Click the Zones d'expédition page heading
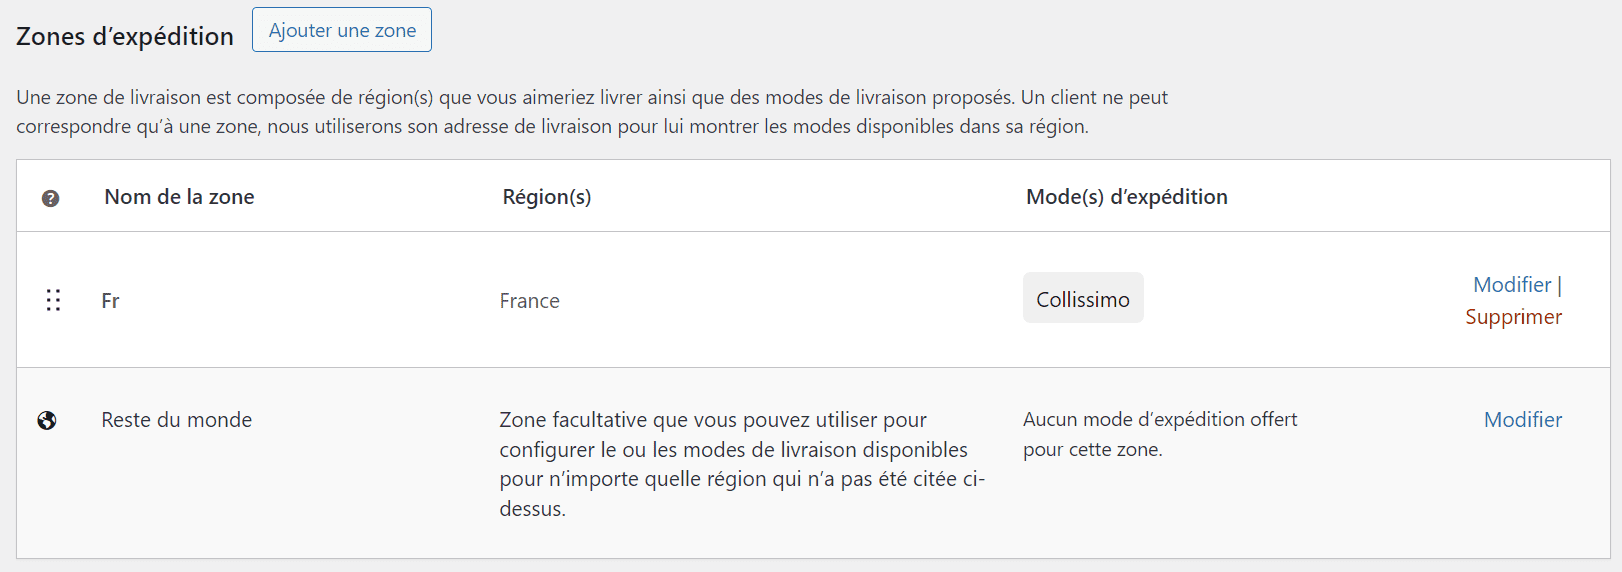 tap(125, 36)
